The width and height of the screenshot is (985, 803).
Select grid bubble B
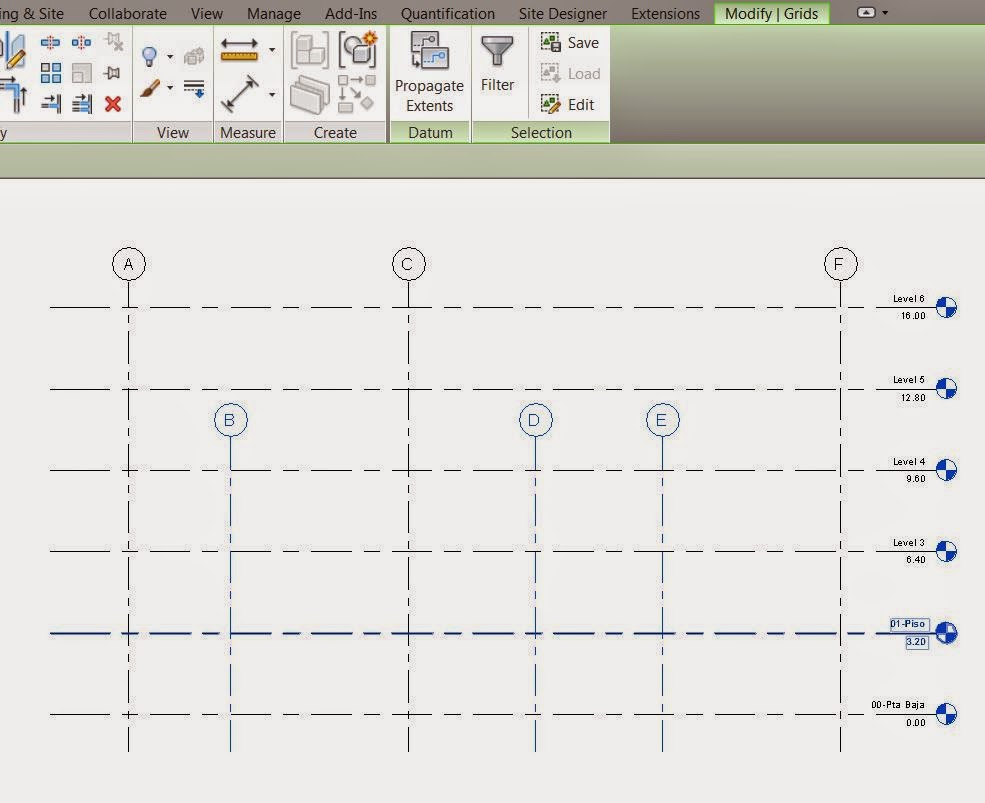coord(231,420)
